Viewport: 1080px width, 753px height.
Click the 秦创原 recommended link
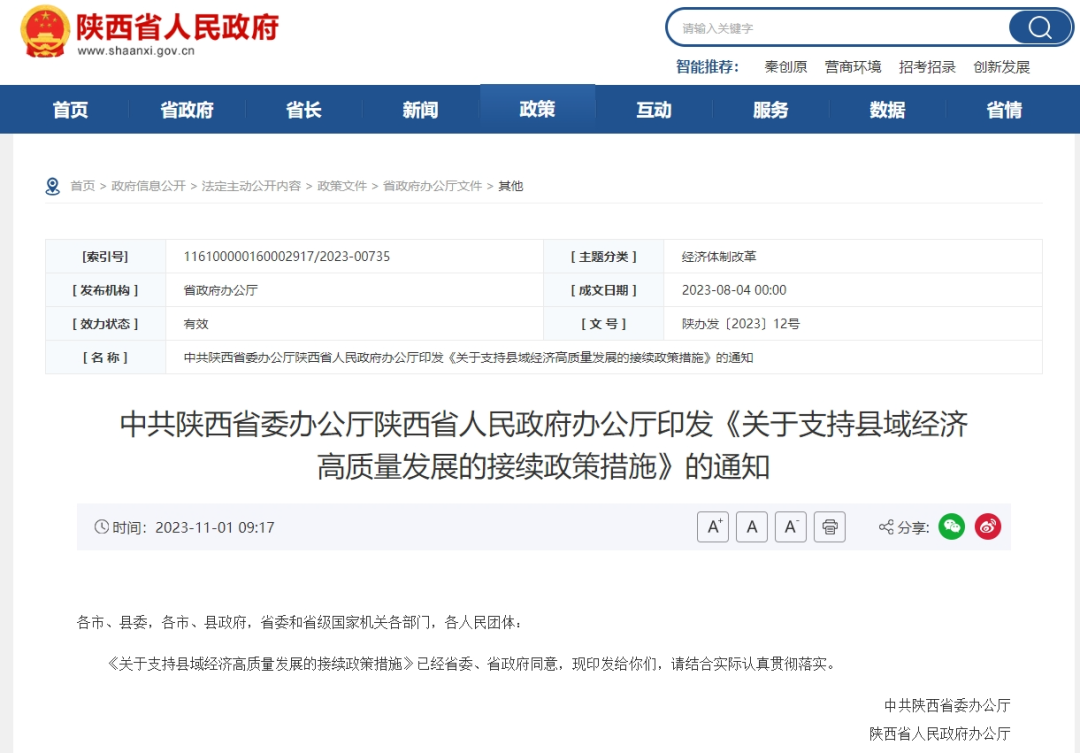point(785,67)
